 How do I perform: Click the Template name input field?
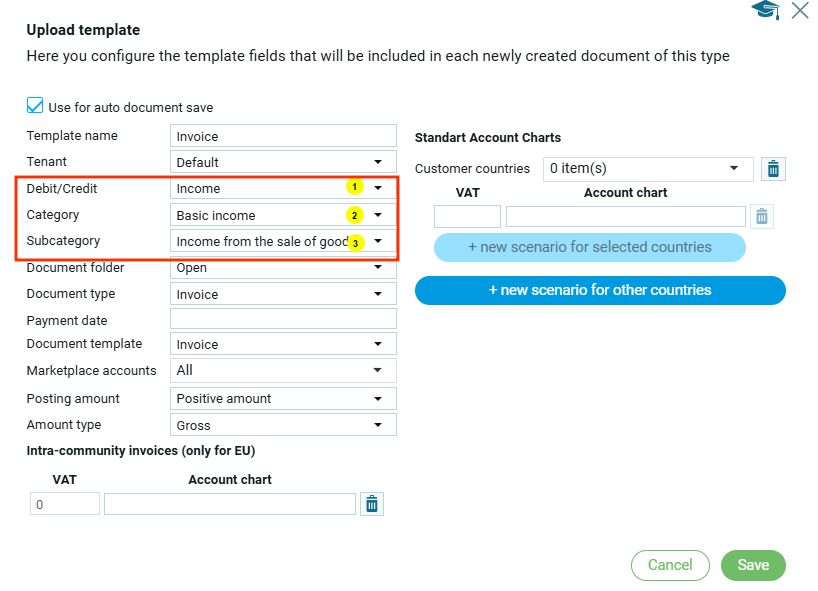click(283, 136)
